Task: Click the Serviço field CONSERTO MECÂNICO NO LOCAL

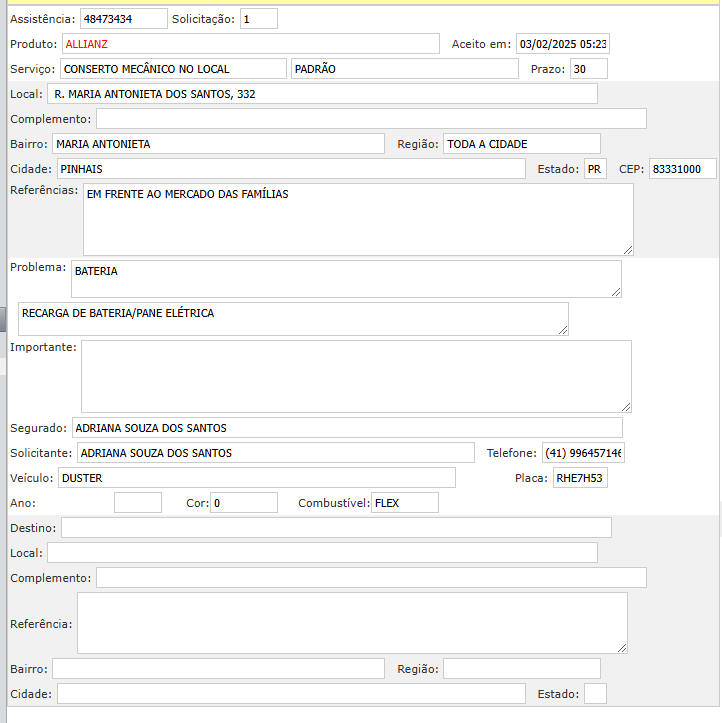Action: (x=172, y=69)
